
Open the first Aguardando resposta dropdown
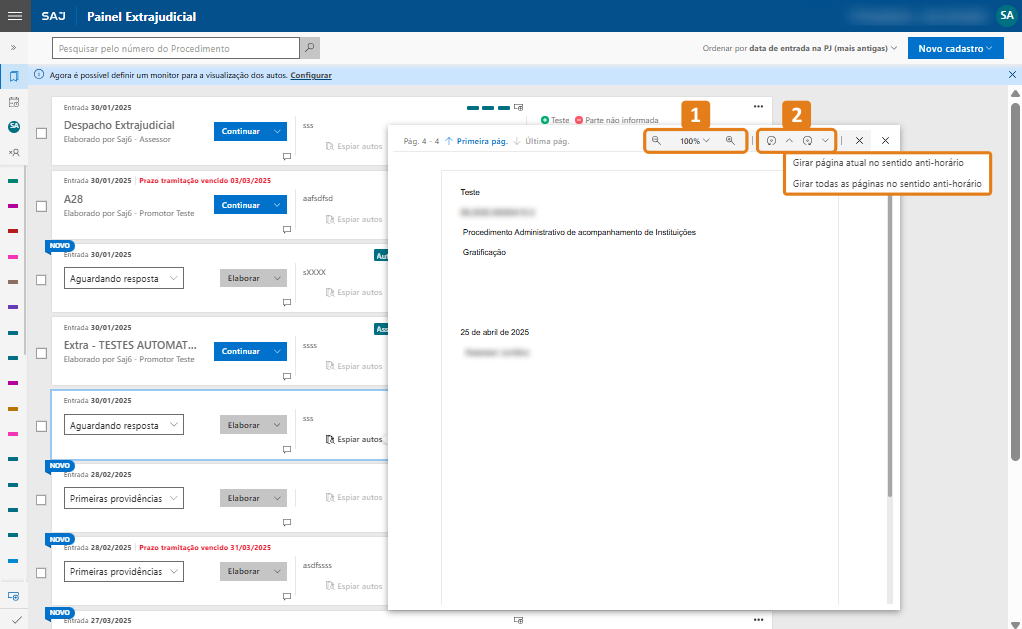pos(123,279)
